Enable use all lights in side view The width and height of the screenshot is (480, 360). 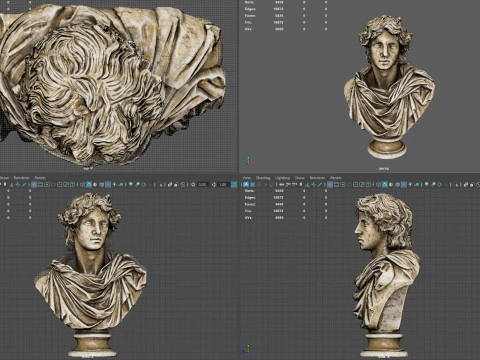[x=410, y=184]
